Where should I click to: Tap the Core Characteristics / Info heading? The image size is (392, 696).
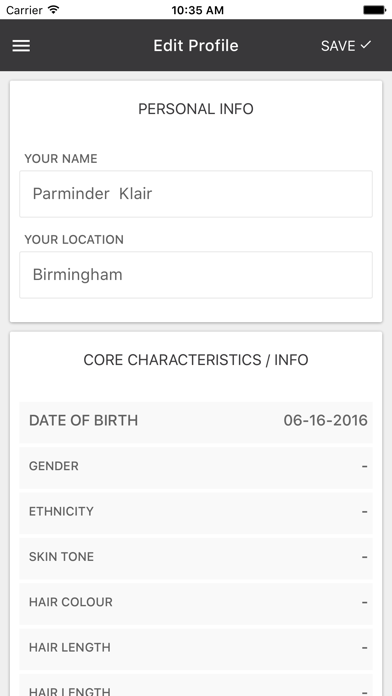(x=196, y=360)
